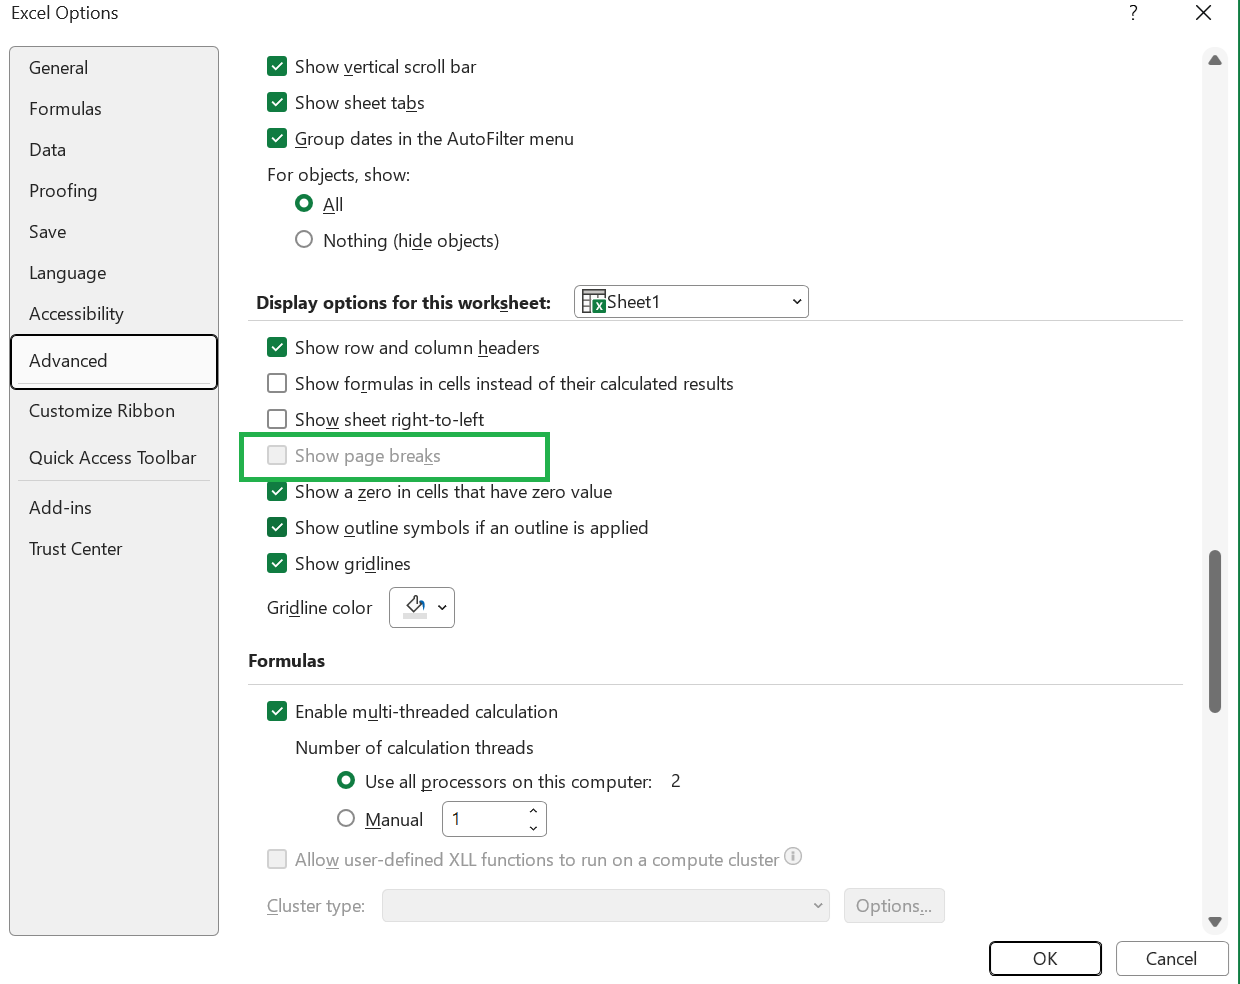Close the Excel Options dialog
Screen dimensions: 1240x984
click(1204, 13)
